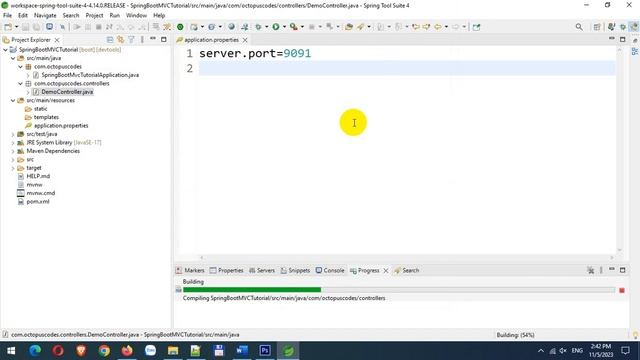This screenshot has width=640, height=360.
Task: Collapse the SpringBootMVCTutorial project node
Action: [x=5, y=49]
